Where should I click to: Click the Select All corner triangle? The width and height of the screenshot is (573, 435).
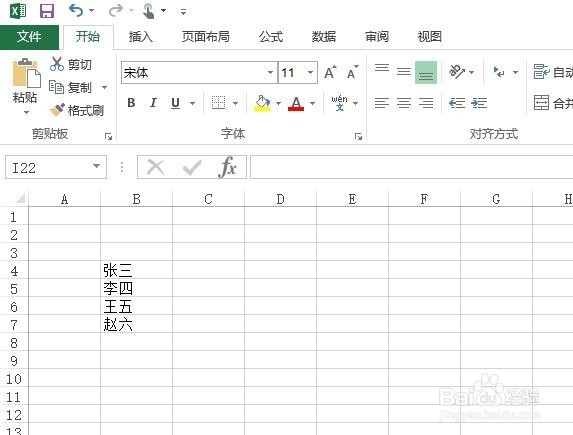(x=20, y=198)
